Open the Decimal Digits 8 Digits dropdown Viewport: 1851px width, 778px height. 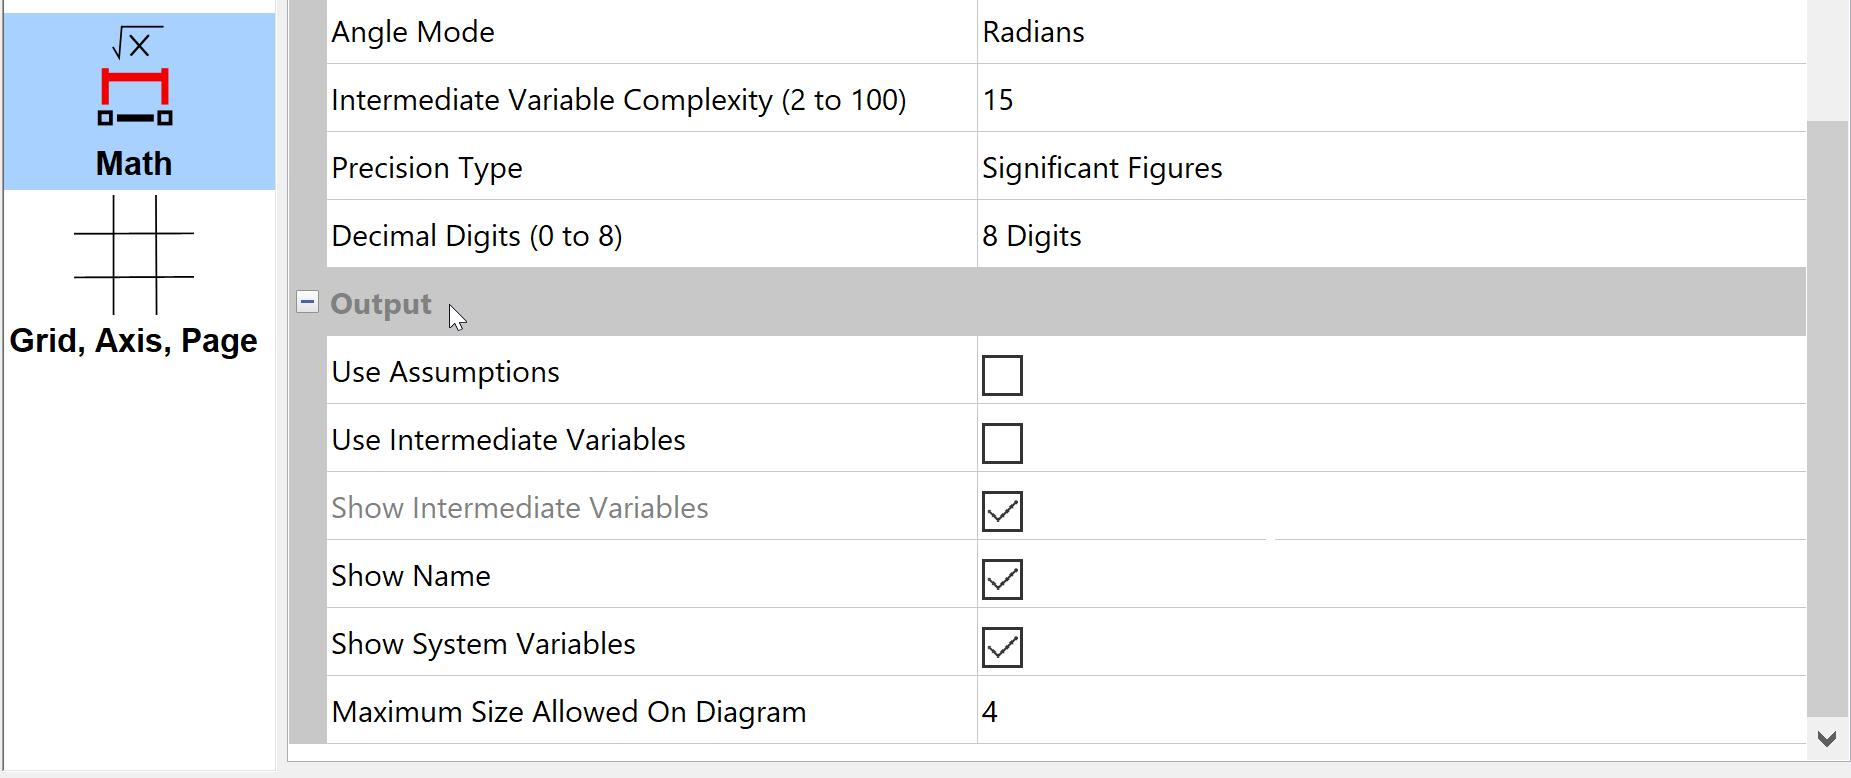coord(1390,236)
